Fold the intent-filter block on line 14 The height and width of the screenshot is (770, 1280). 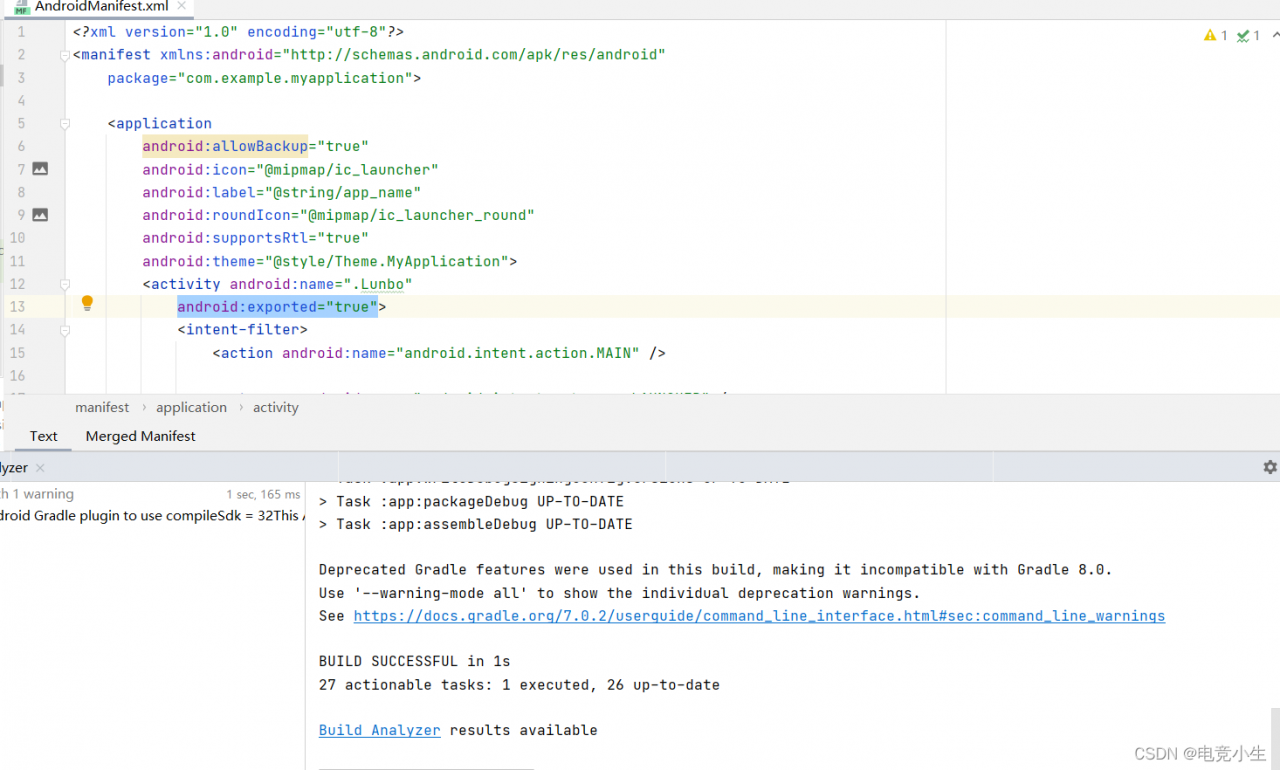(64, 330)
